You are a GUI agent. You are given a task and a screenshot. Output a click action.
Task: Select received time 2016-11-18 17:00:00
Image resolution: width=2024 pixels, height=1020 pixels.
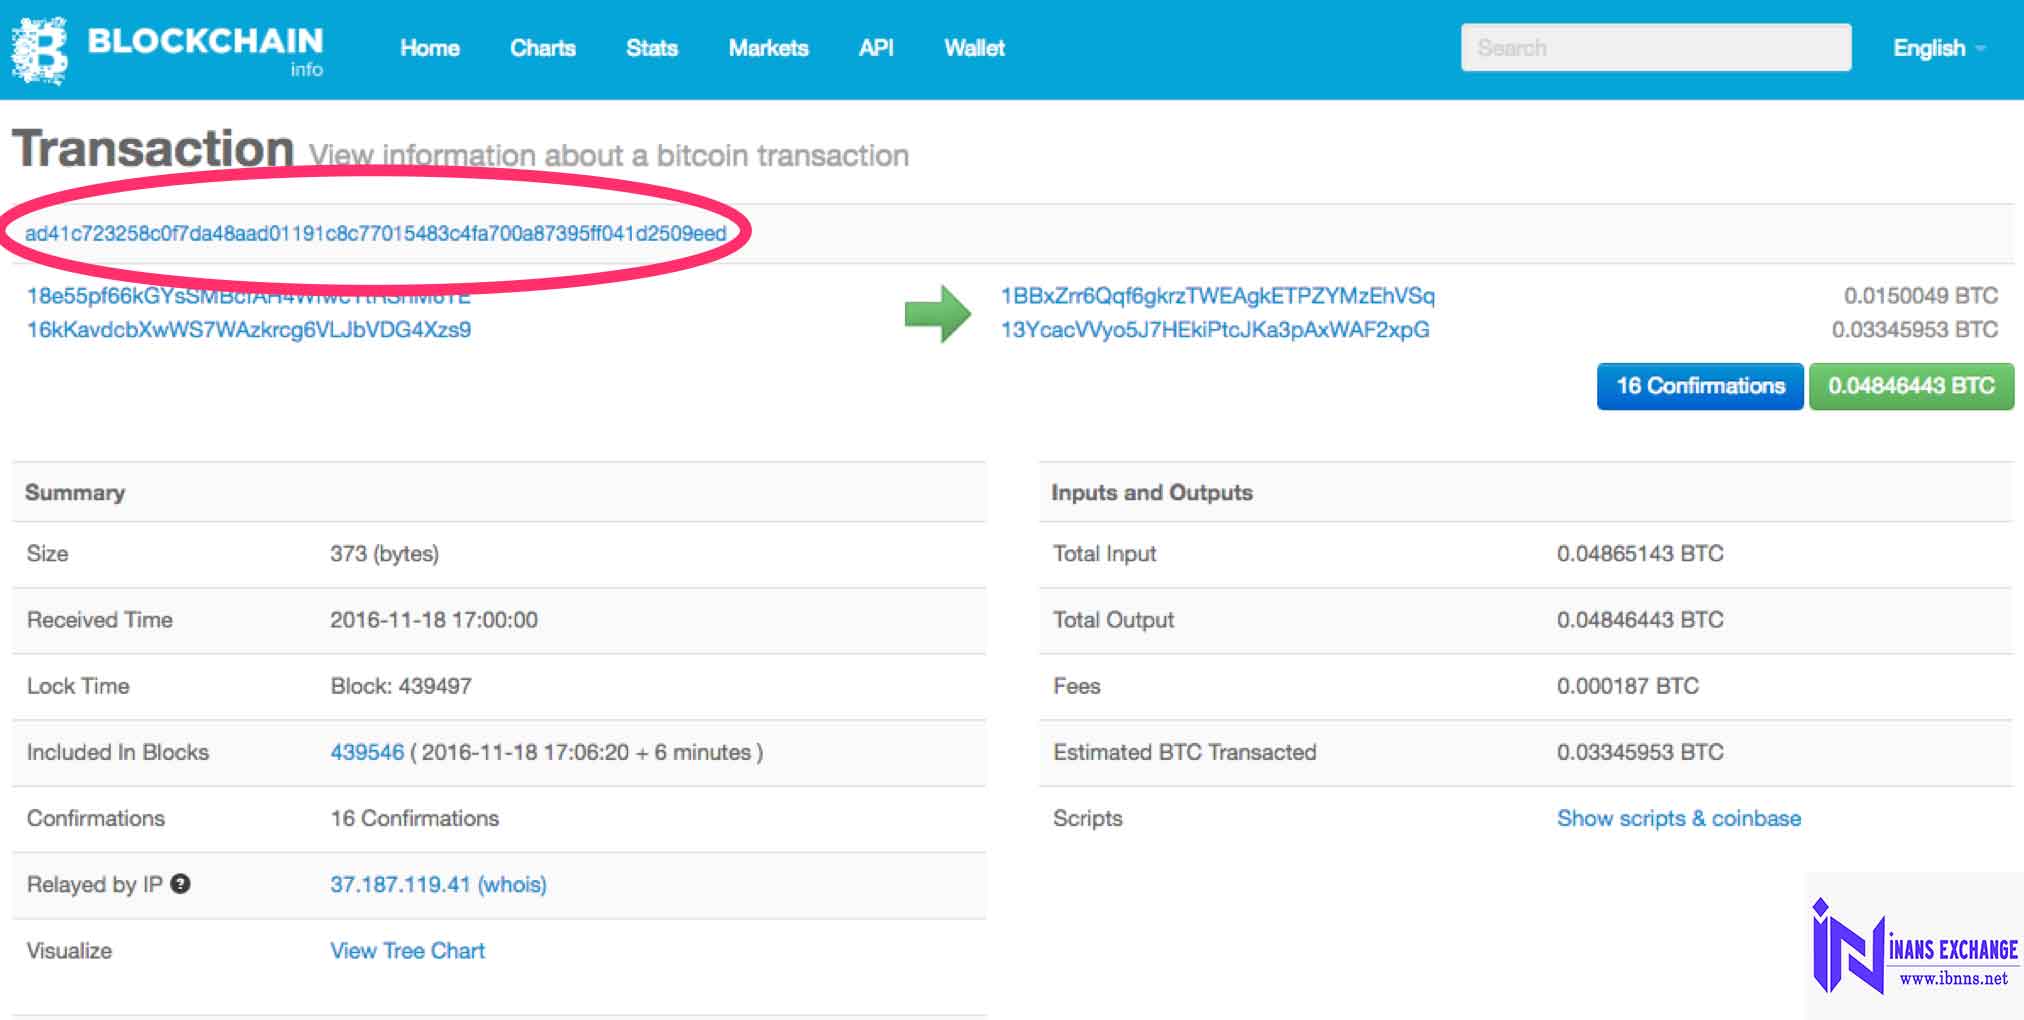pos(434,620)
